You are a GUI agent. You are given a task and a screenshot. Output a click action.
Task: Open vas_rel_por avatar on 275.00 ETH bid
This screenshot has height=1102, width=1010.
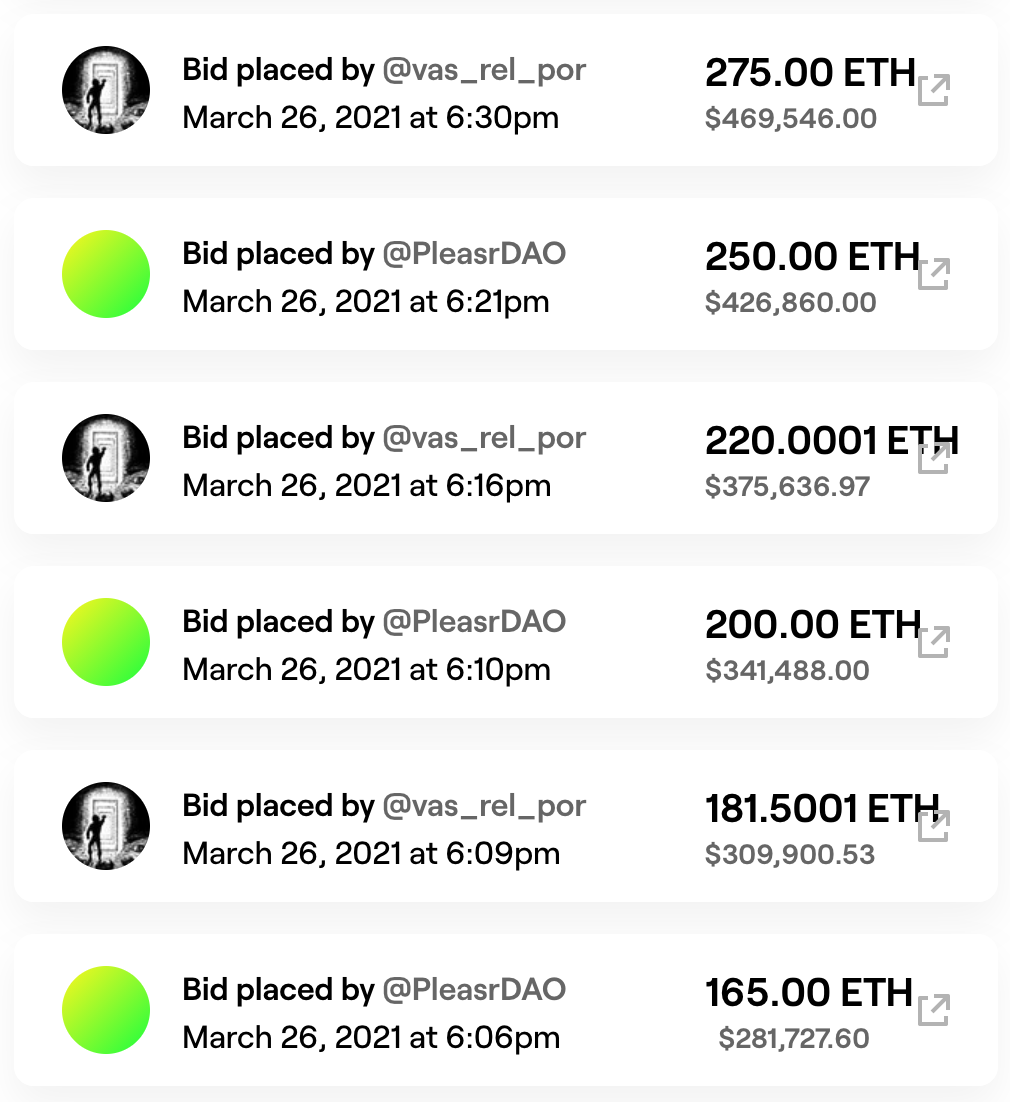click(106, 90)
